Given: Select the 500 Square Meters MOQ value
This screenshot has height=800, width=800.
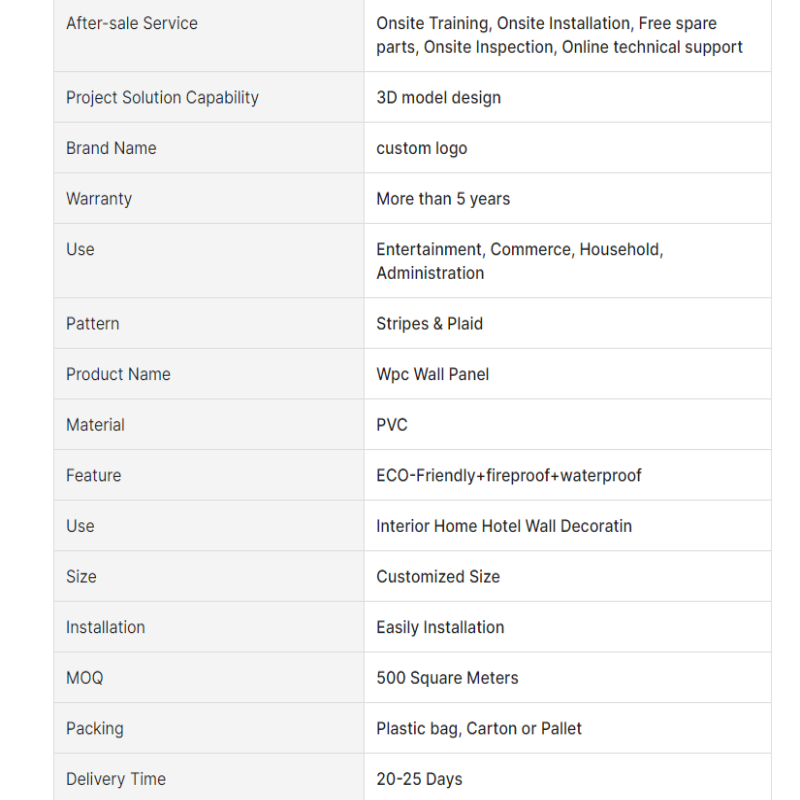Looking at the screenshot, I should 447,678.
